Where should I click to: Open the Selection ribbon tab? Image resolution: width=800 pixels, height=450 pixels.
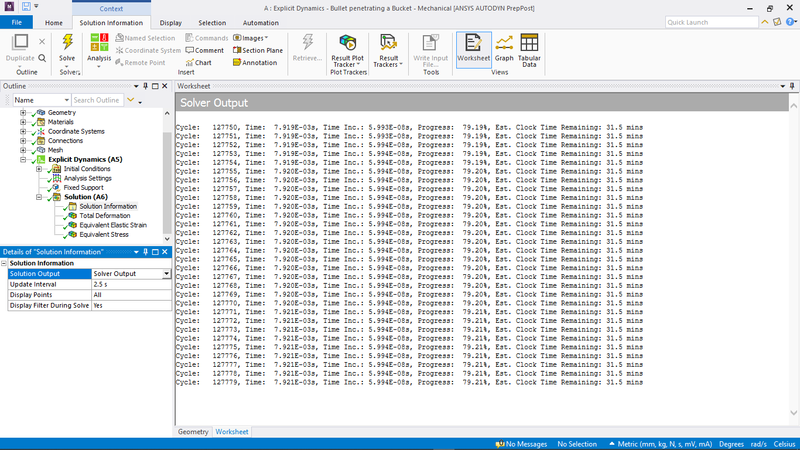click(x=212, y=22)
